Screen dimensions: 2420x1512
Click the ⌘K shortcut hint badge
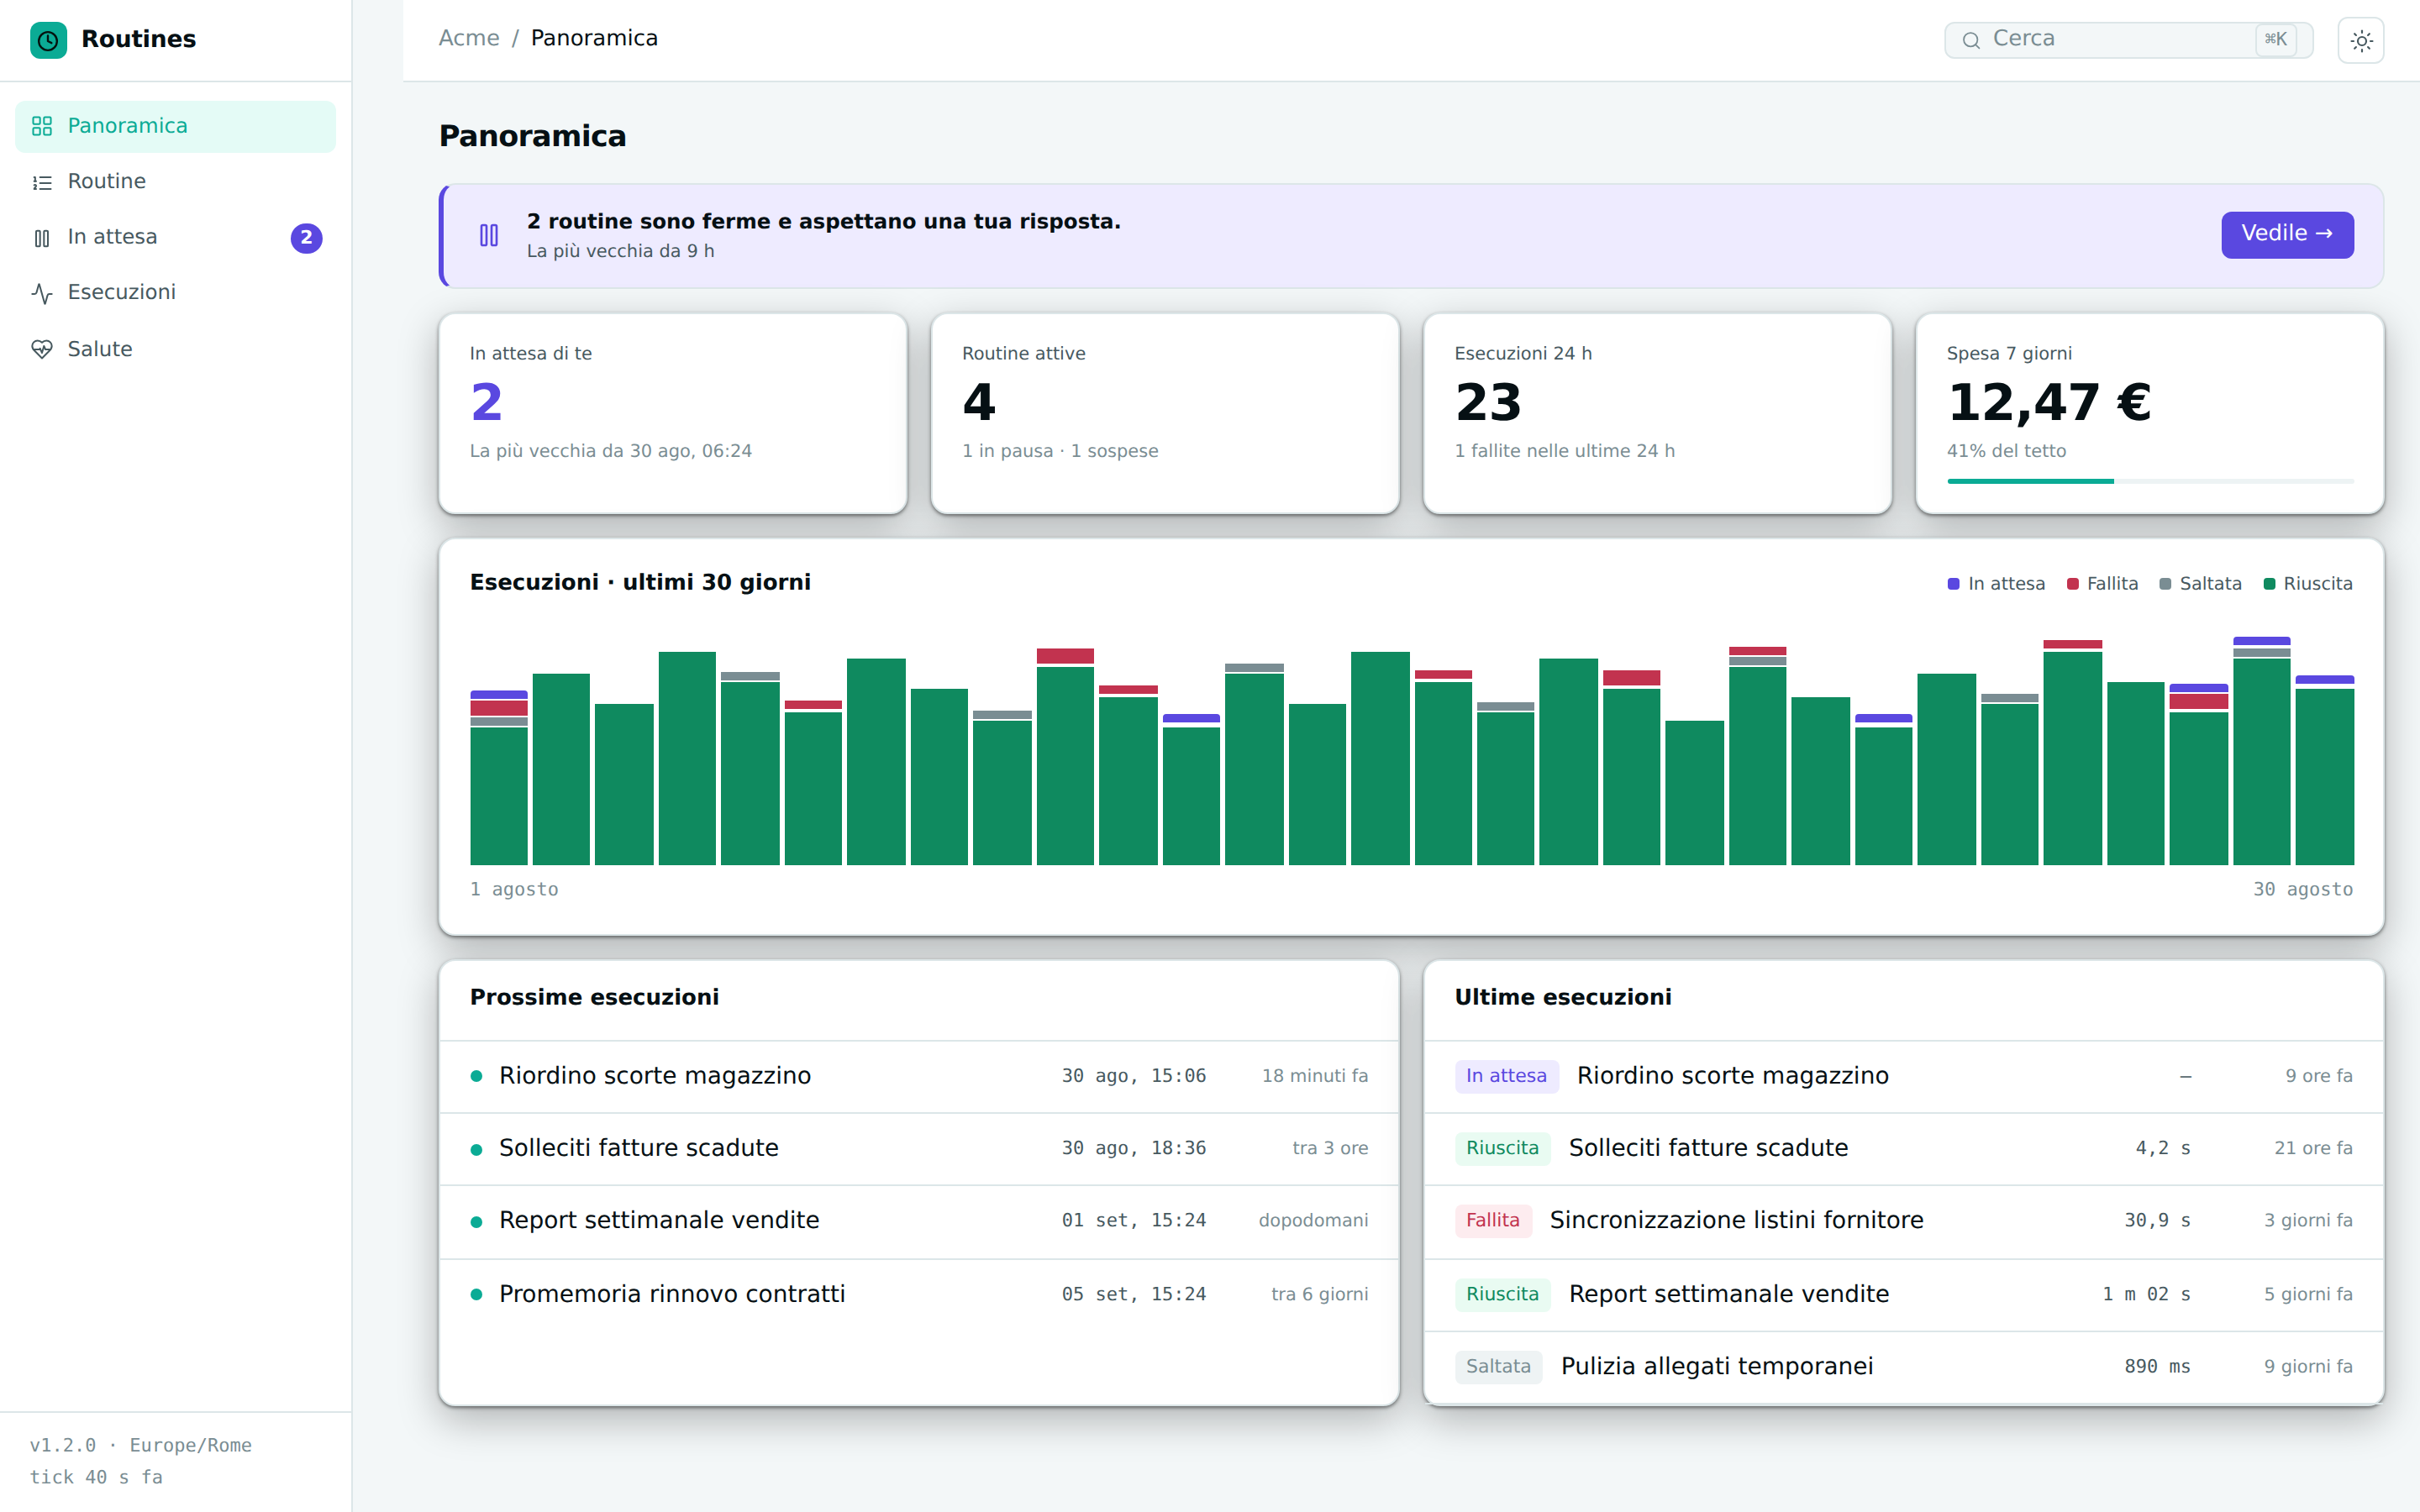click(x=2276, y=39)
